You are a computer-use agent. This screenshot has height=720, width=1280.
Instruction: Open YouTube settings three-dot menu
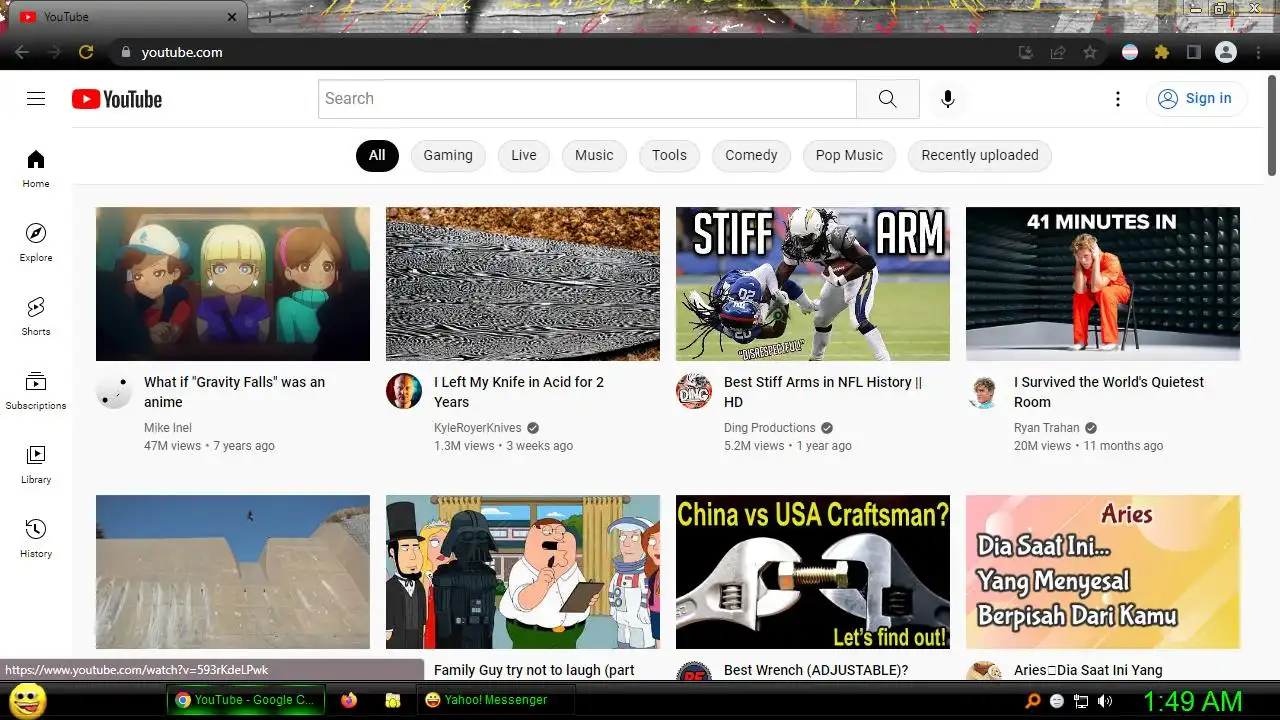pyautogui.click(x=1118, y=98)
